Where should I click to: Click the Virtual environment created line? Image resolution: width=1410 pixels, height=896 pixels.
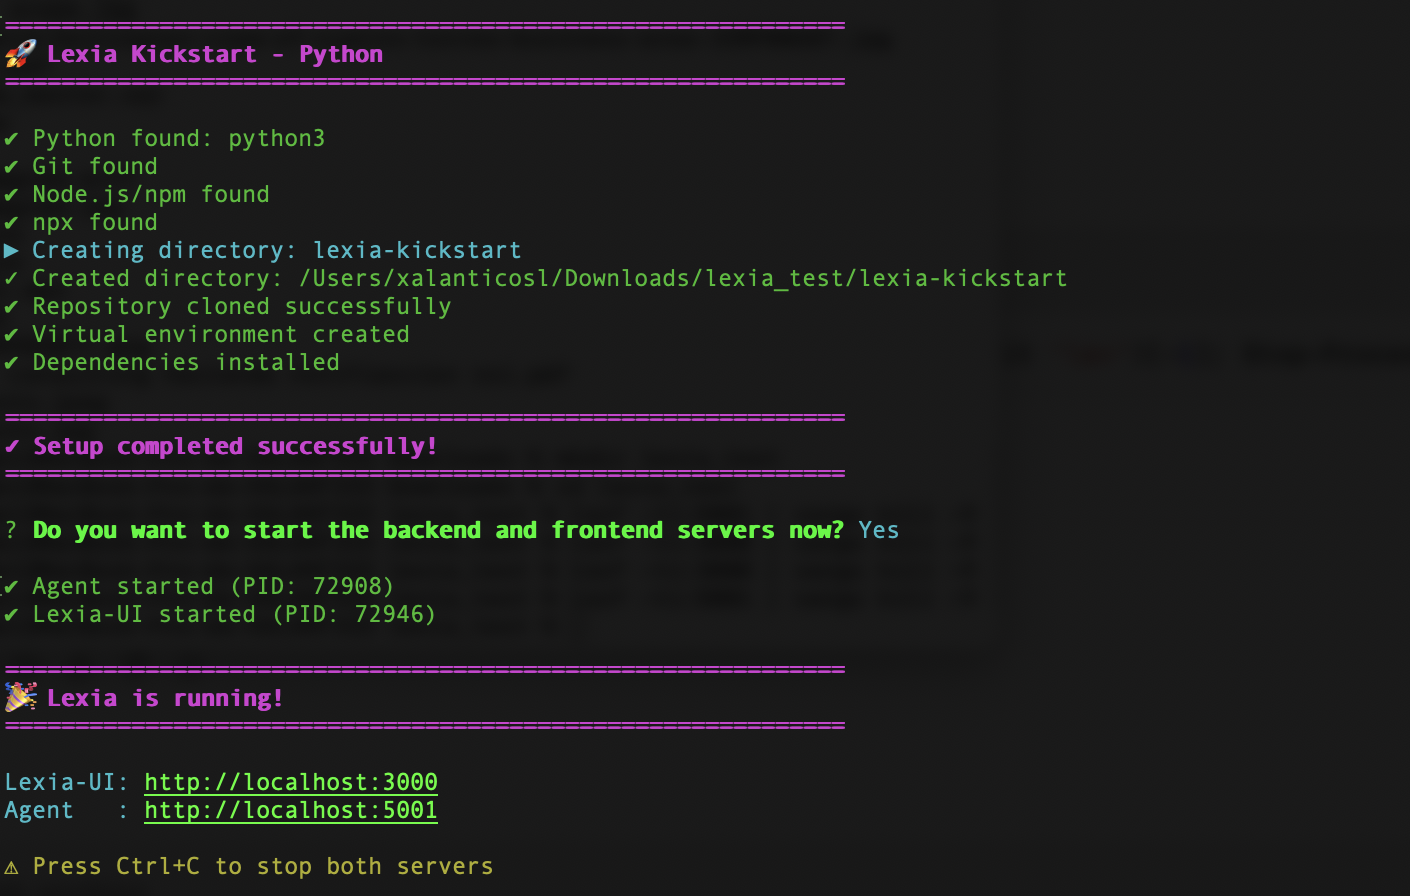[x=220, y=334]
